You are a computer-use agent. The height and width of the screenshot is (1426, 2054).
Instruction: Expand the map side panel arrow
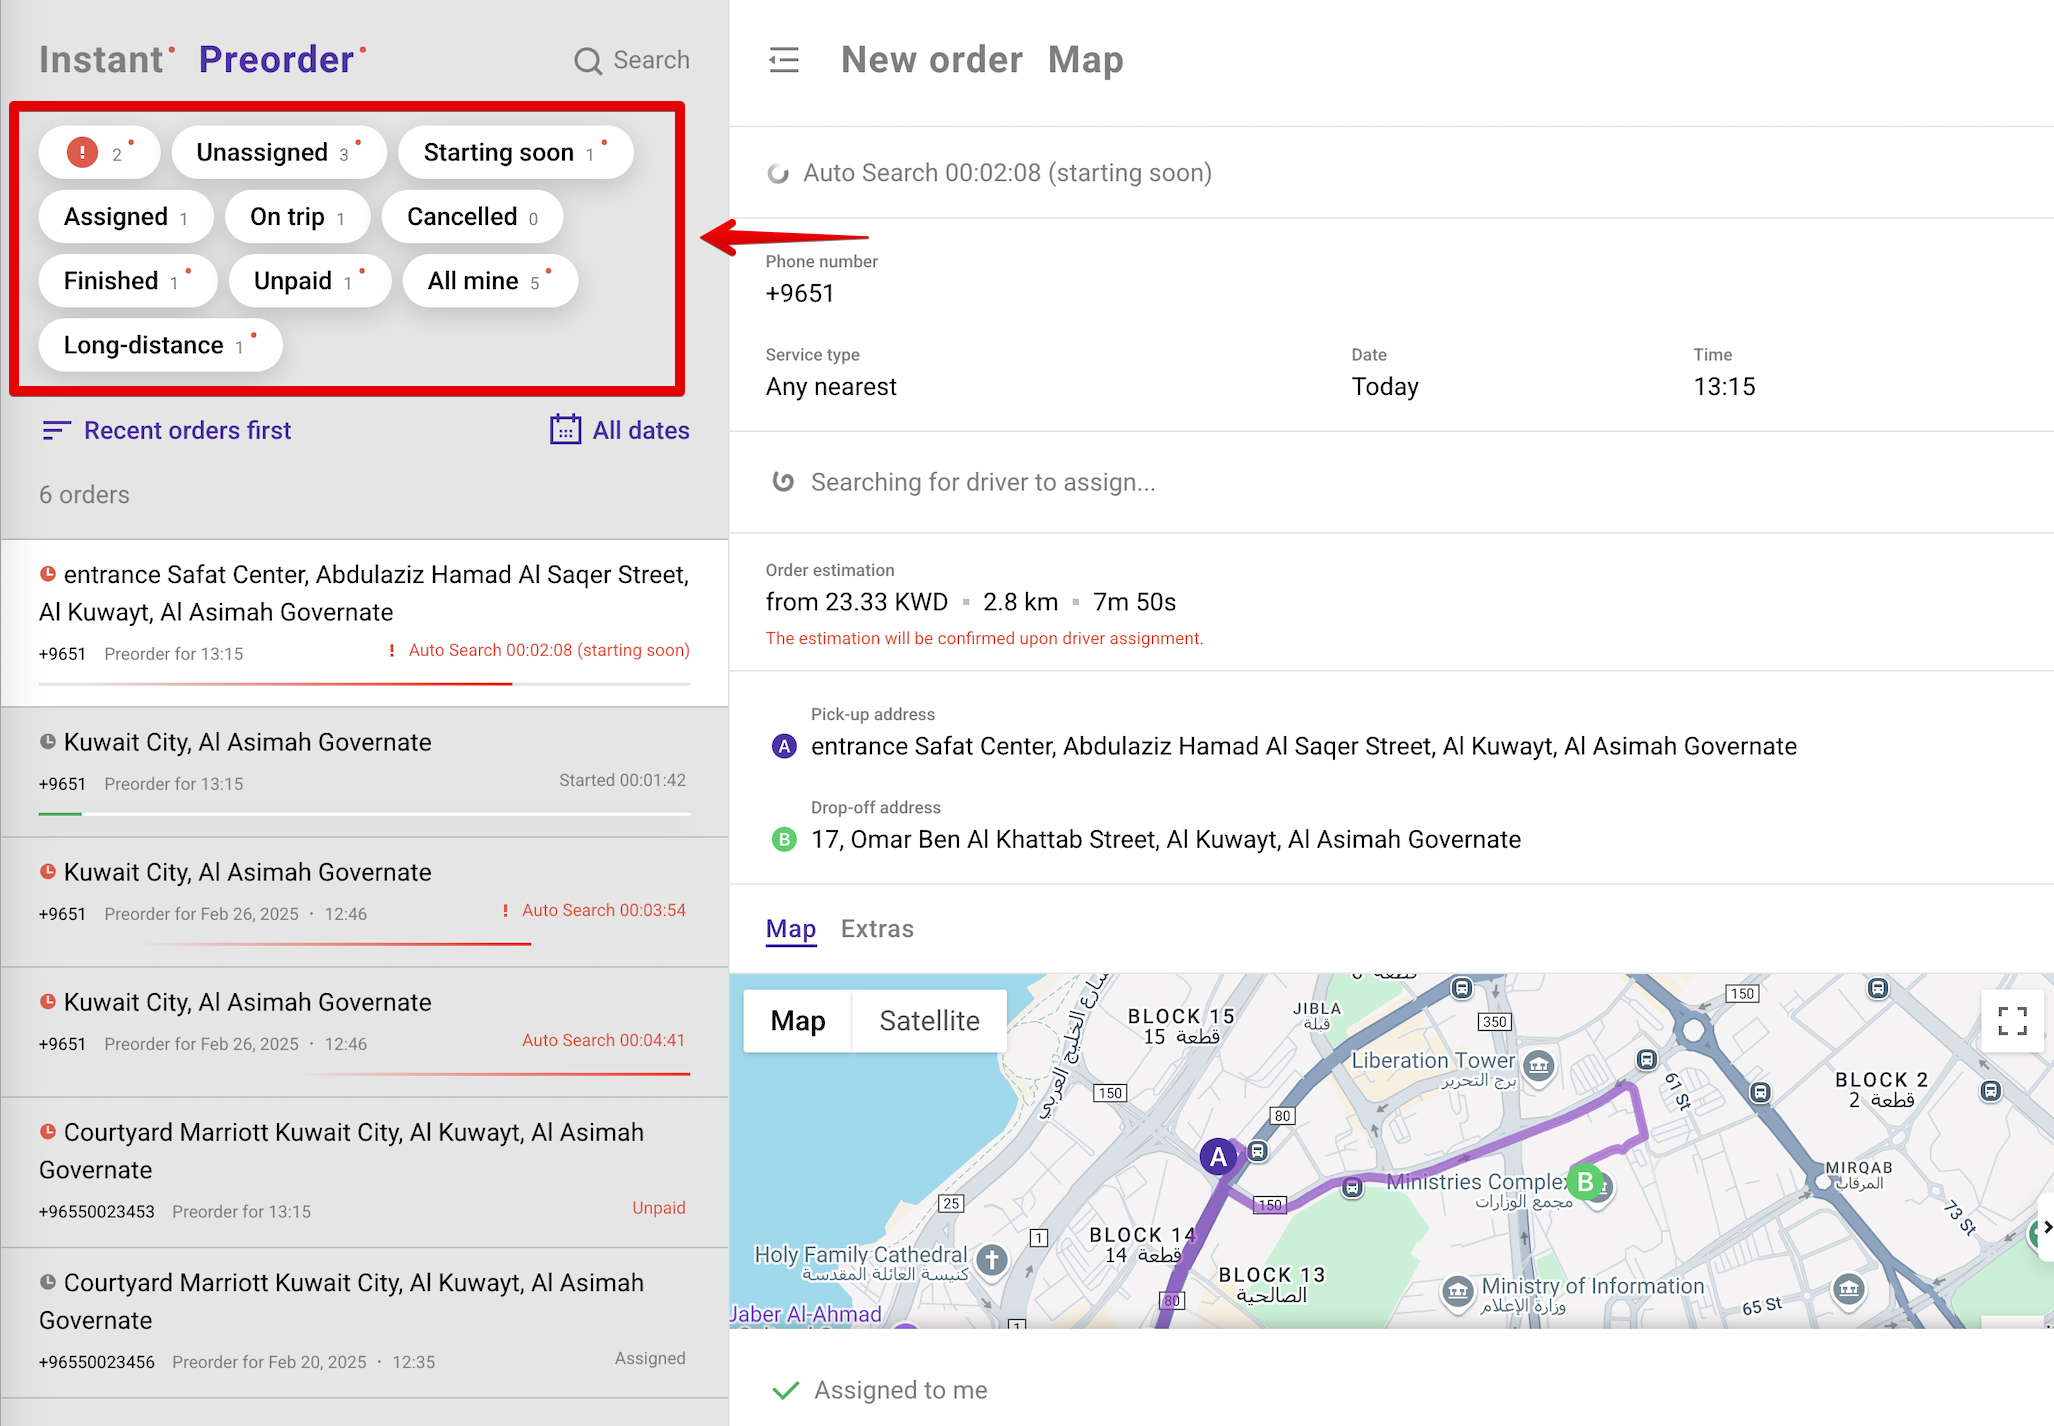2046,1227
